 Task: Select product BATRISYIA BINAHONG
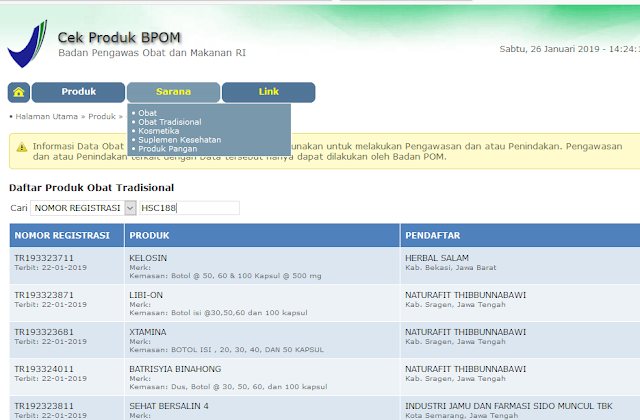click(175, 369)
